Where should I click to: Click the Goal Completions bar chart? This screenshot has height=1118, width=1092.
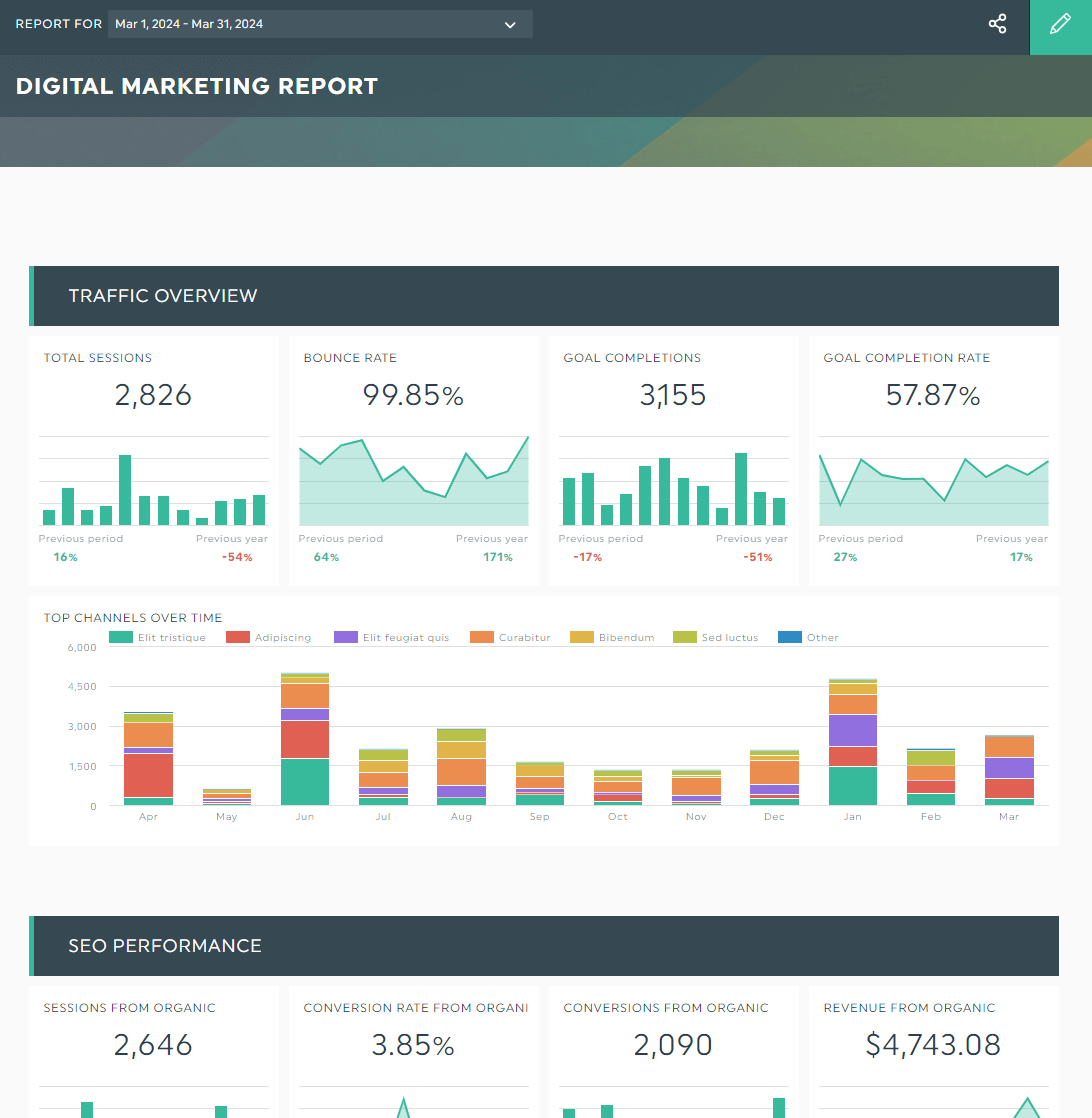[674, 481]
